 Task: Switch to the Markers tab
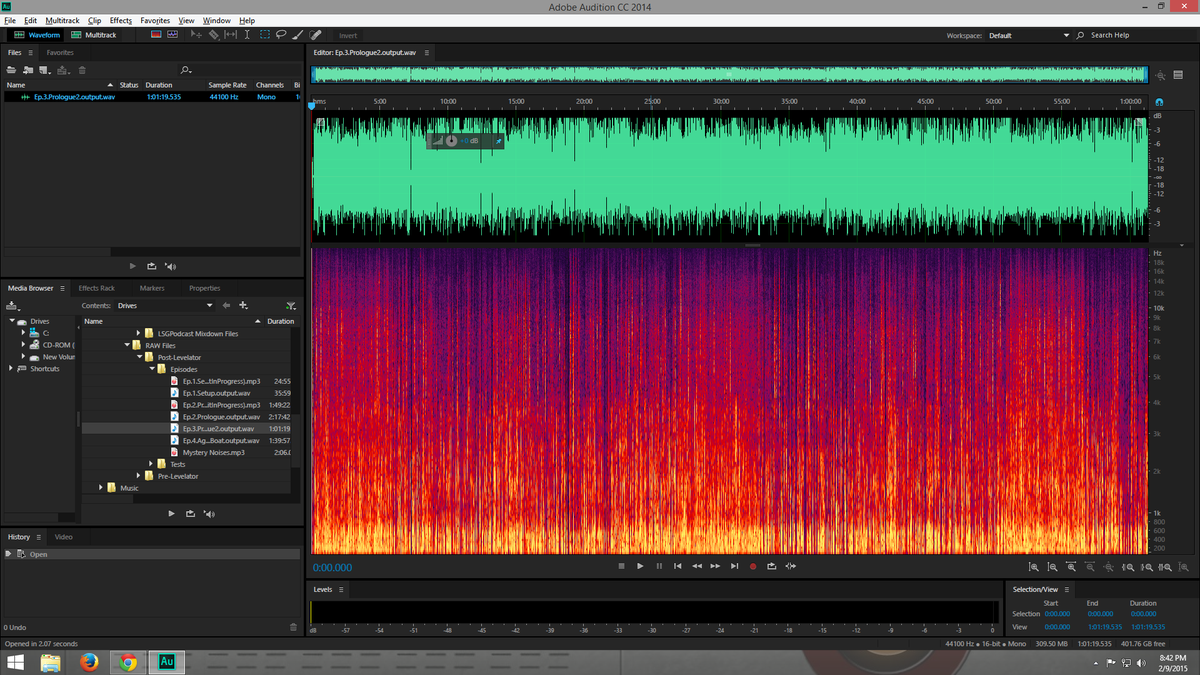151,288
